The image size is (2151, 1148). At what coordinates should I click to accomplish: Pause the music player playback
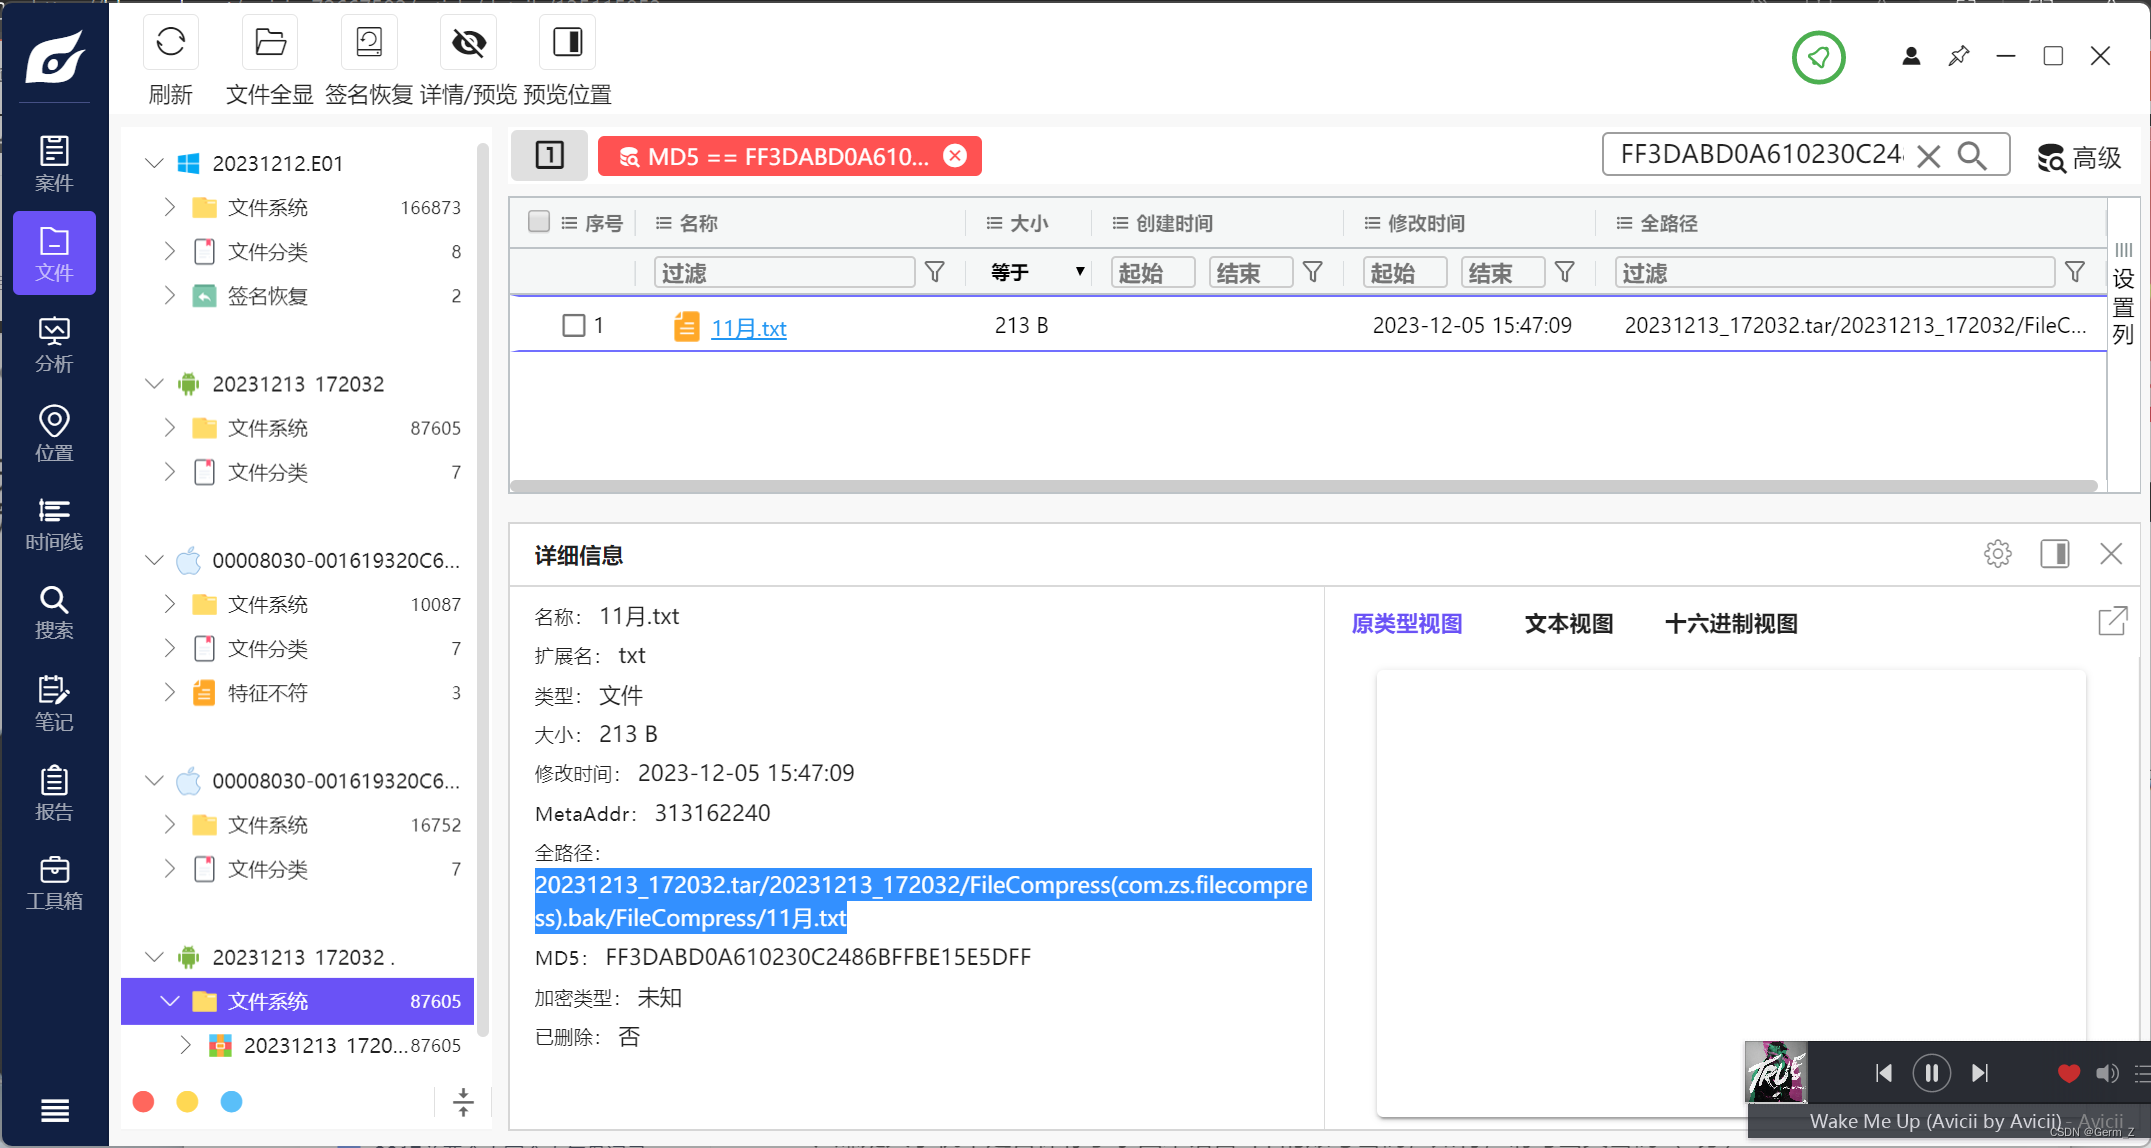click(x=1931, y=1073)
